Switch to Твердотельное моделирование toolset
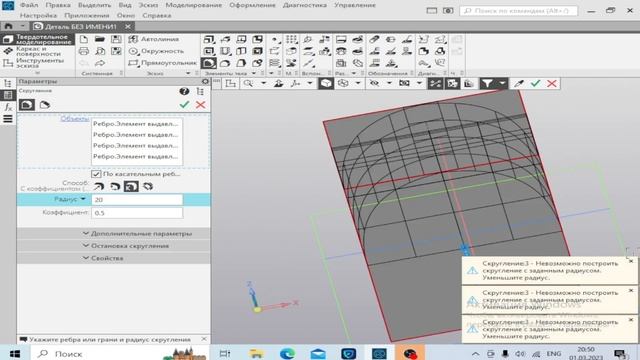The width and height of the screenshot is (640, 360). [x=38, y=39]
